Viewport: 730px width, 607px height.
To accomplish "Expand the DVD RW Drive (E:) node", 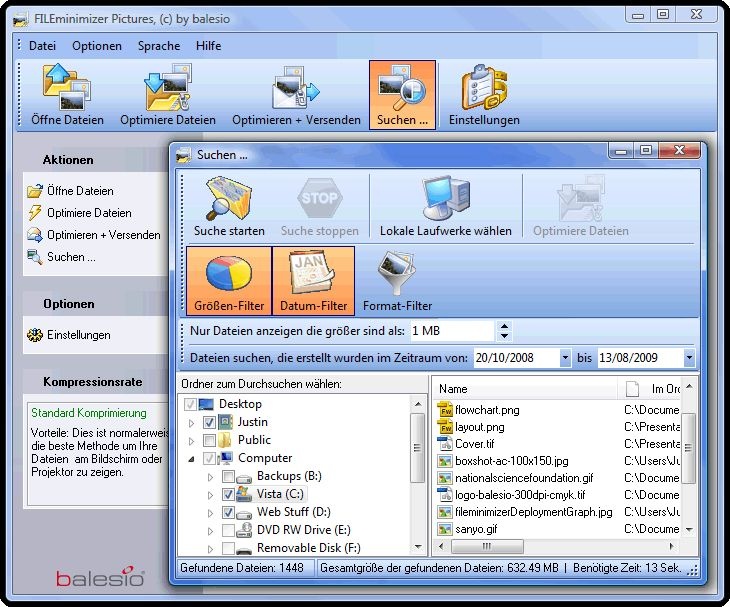I will (x=210, y=531).
